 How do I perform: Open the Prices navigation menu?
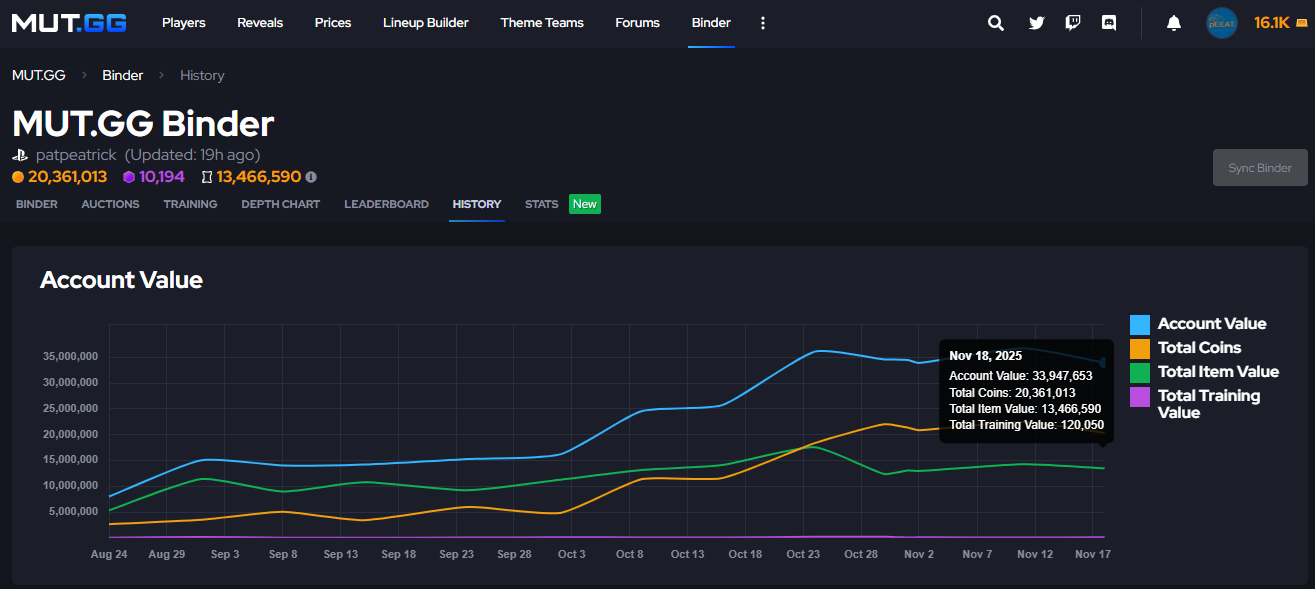[x=333, y=23]
